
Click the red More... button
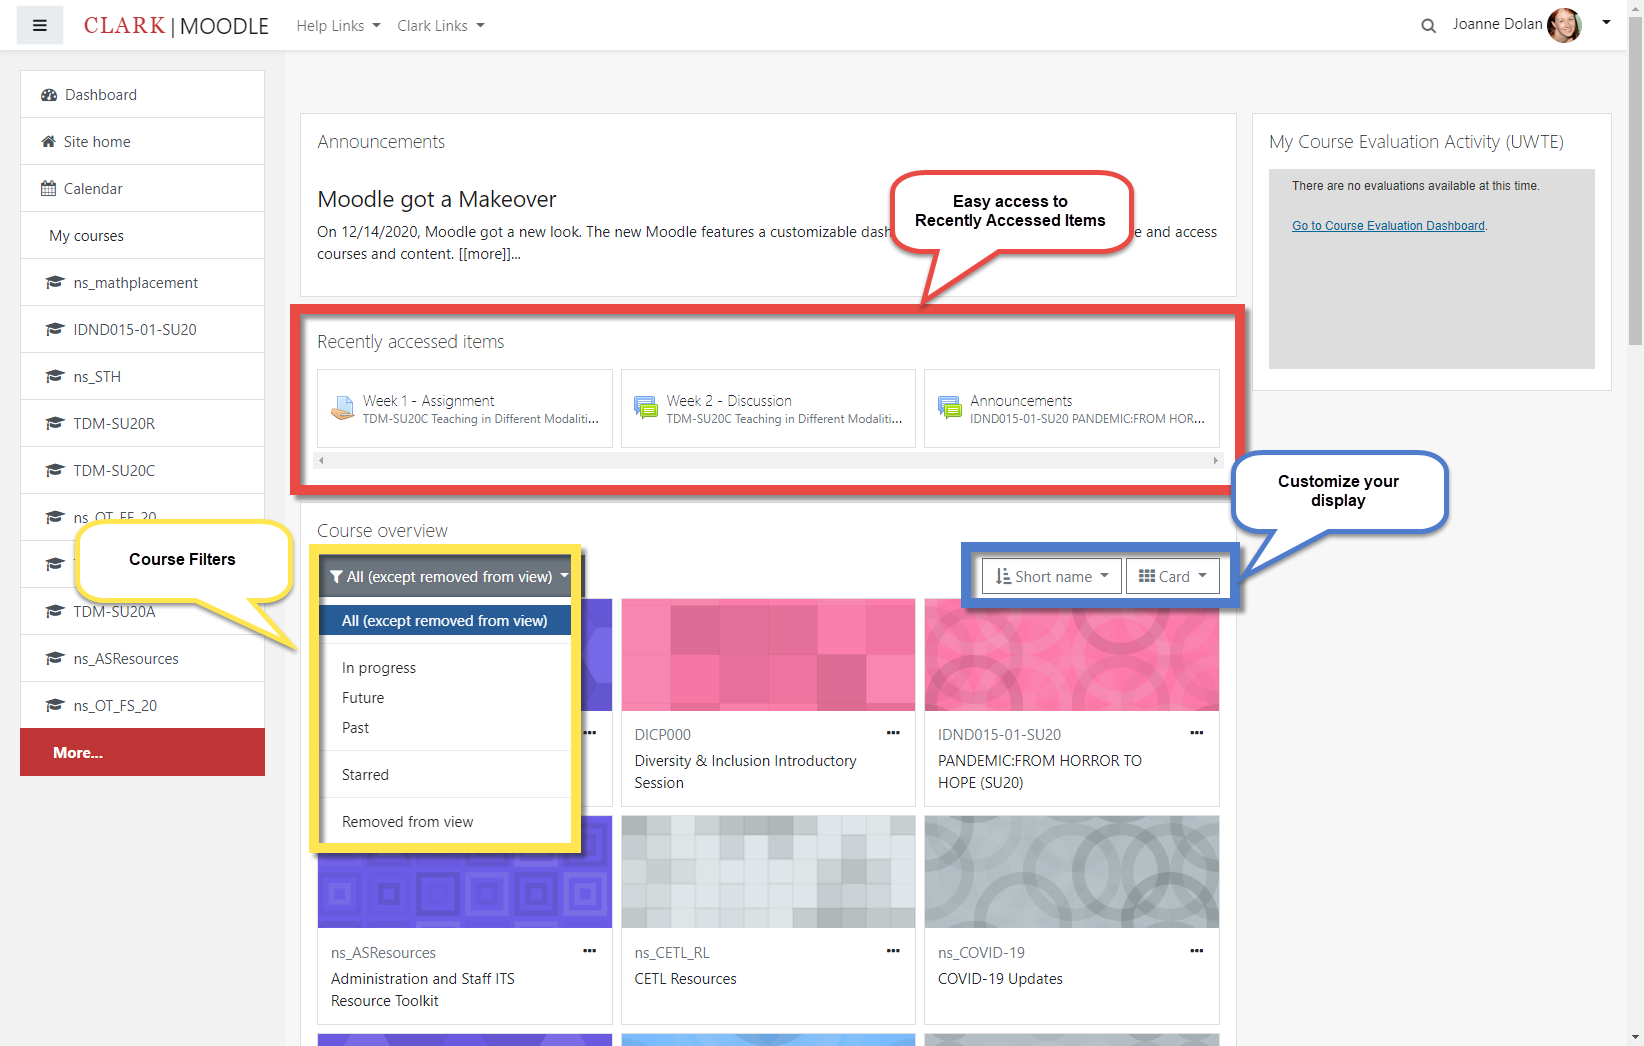coord(142,752)
